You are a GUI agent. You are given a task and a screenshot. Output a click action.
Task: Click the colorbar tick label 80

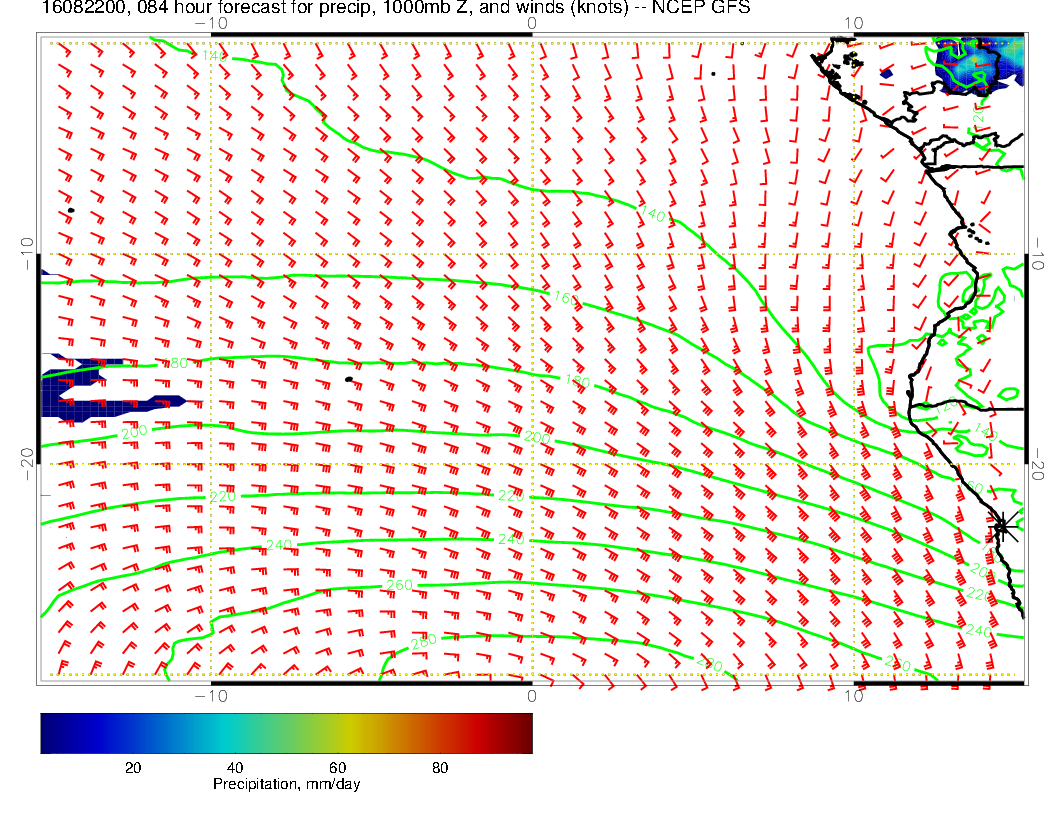click(439, 768)
